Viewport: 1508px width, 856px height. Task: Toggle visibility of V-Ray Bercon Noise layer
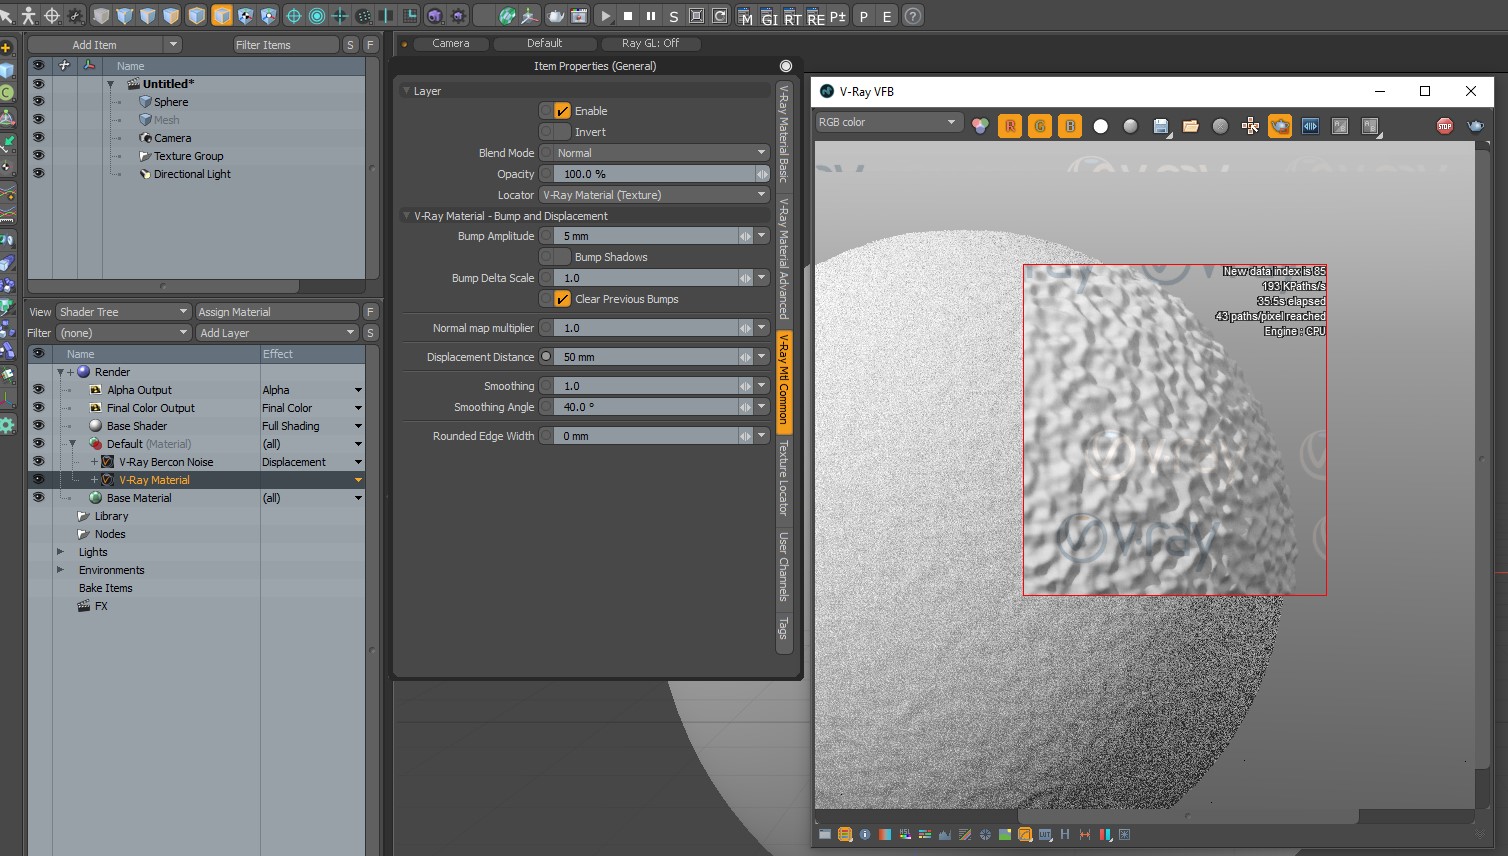pyautogui.click(x=38, y=462)
